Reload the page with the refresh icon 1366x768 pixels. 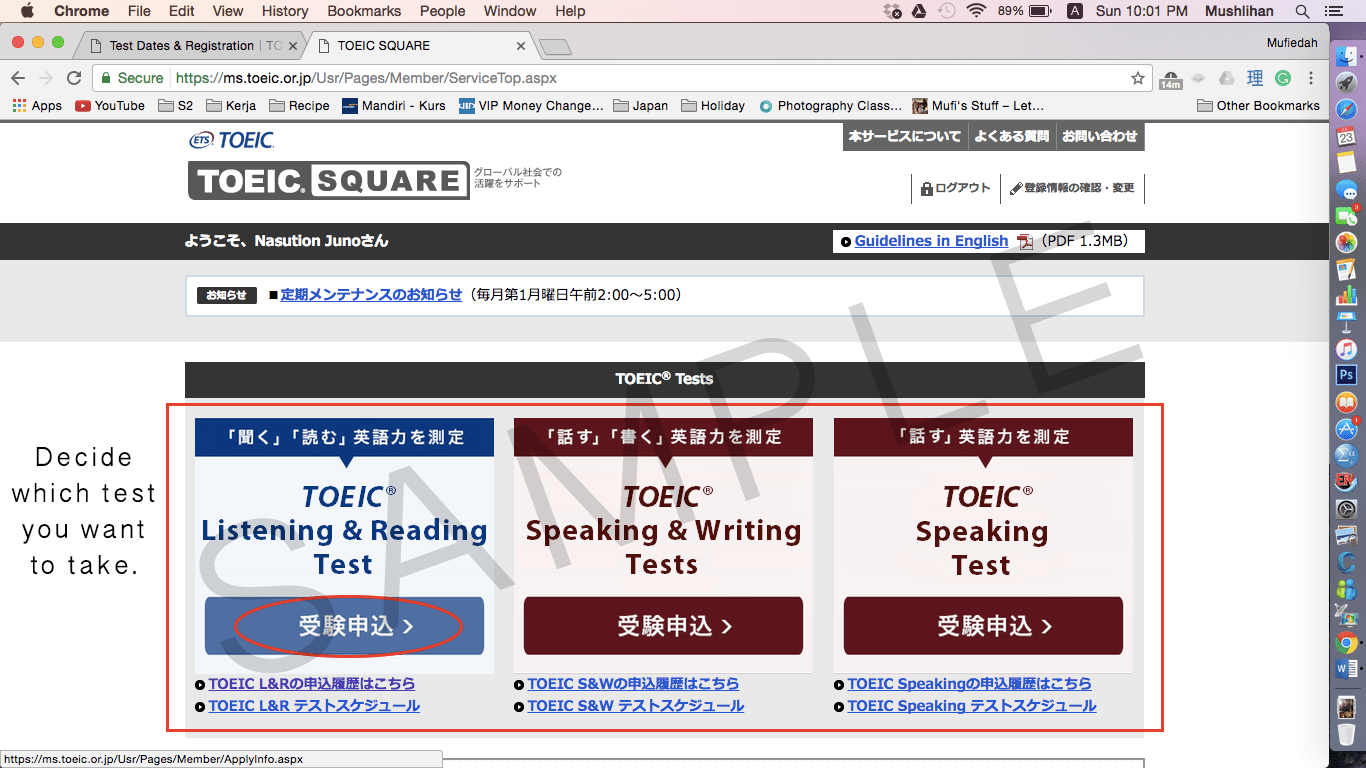point(73,78)
